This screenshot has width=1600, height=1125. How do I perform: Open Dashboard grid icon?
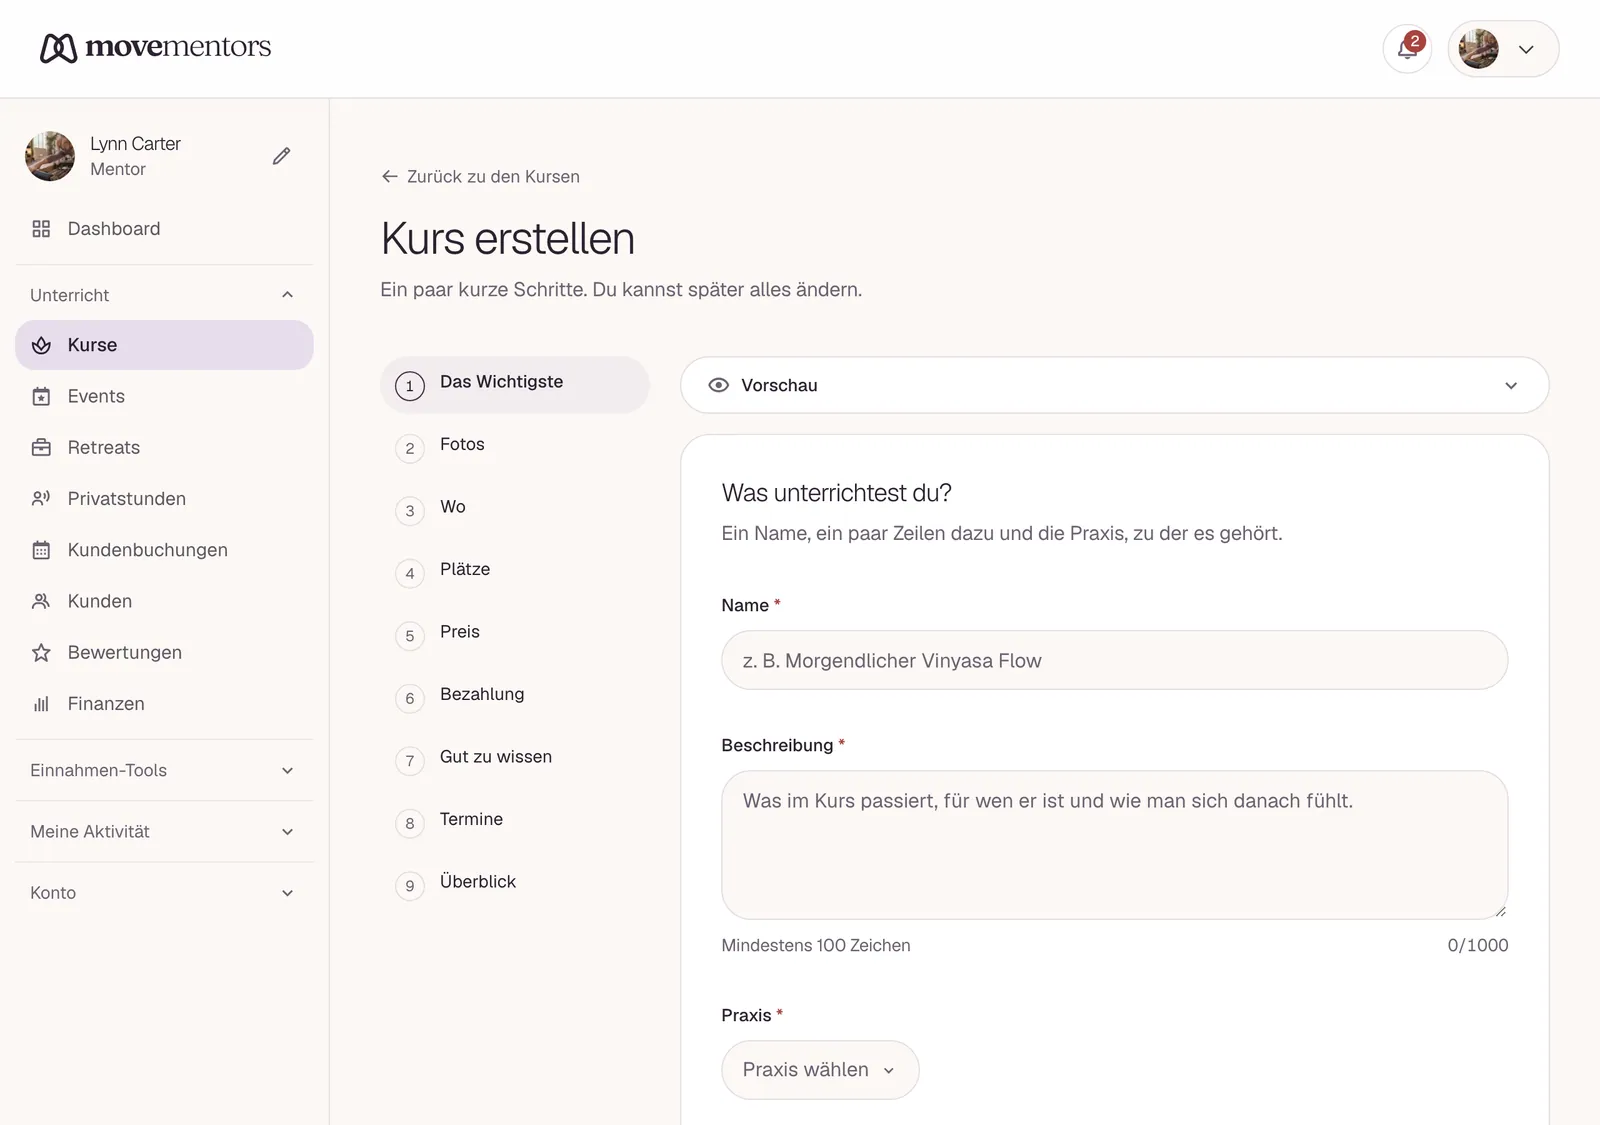click(x=41, y=229)
